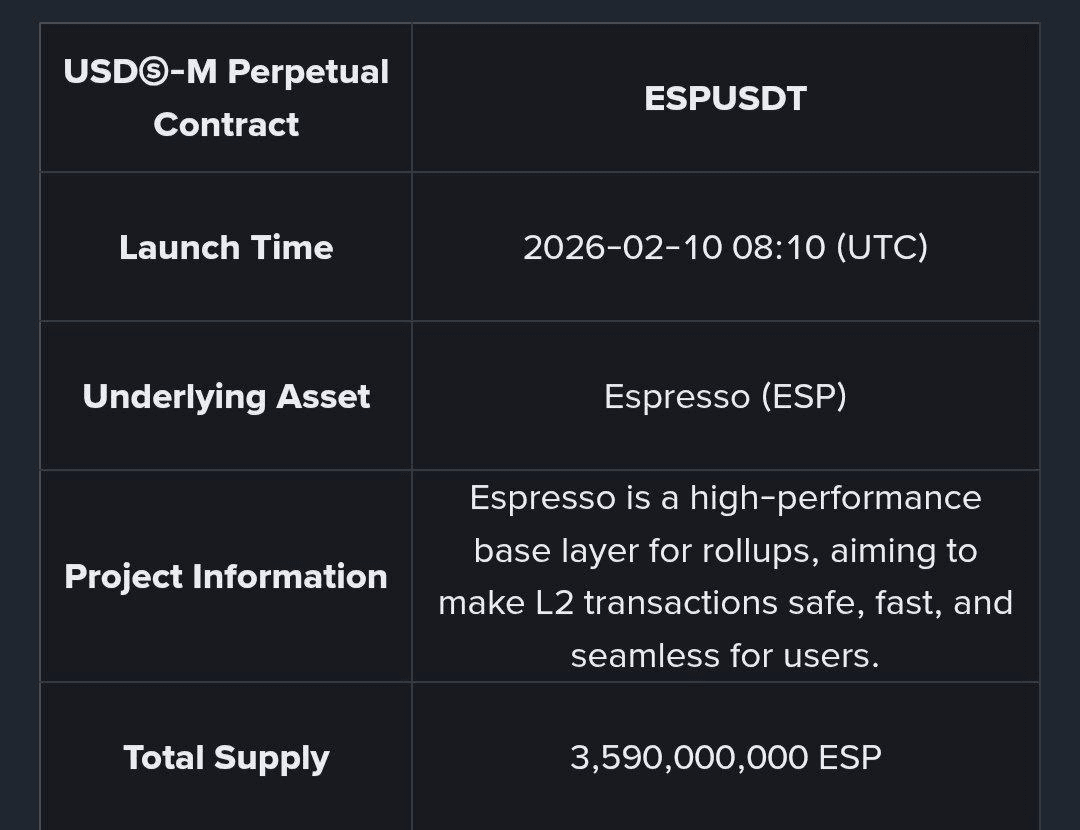1080x830 pixels.
Task: Select the Underlying Asset label
Action: coord(226,396)
